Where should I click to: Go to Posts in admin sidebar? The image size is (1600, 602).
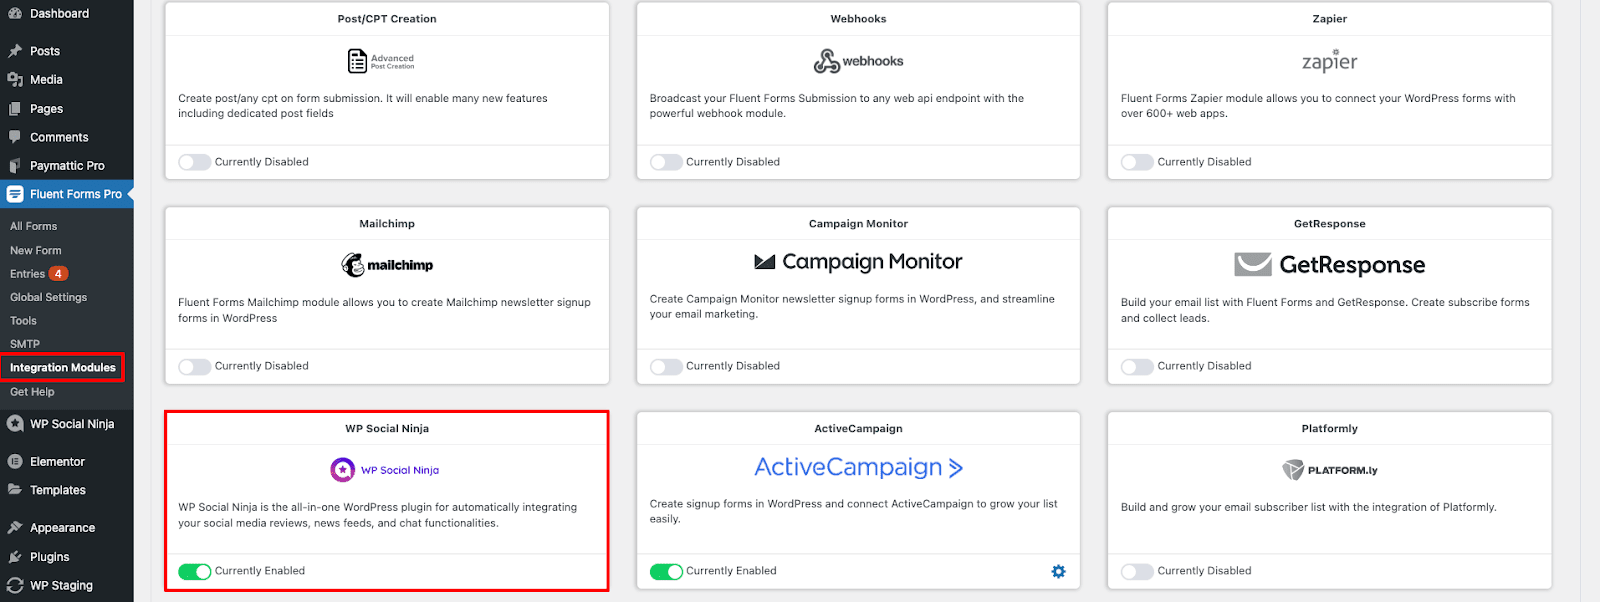pos(45,51)
